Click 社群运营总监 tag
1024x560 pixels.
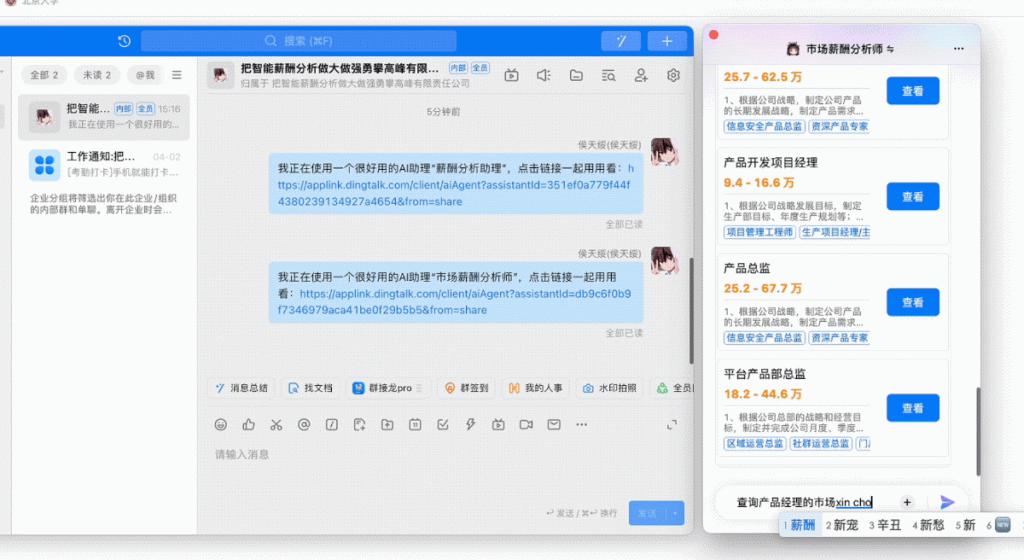[x=821, y=444]
